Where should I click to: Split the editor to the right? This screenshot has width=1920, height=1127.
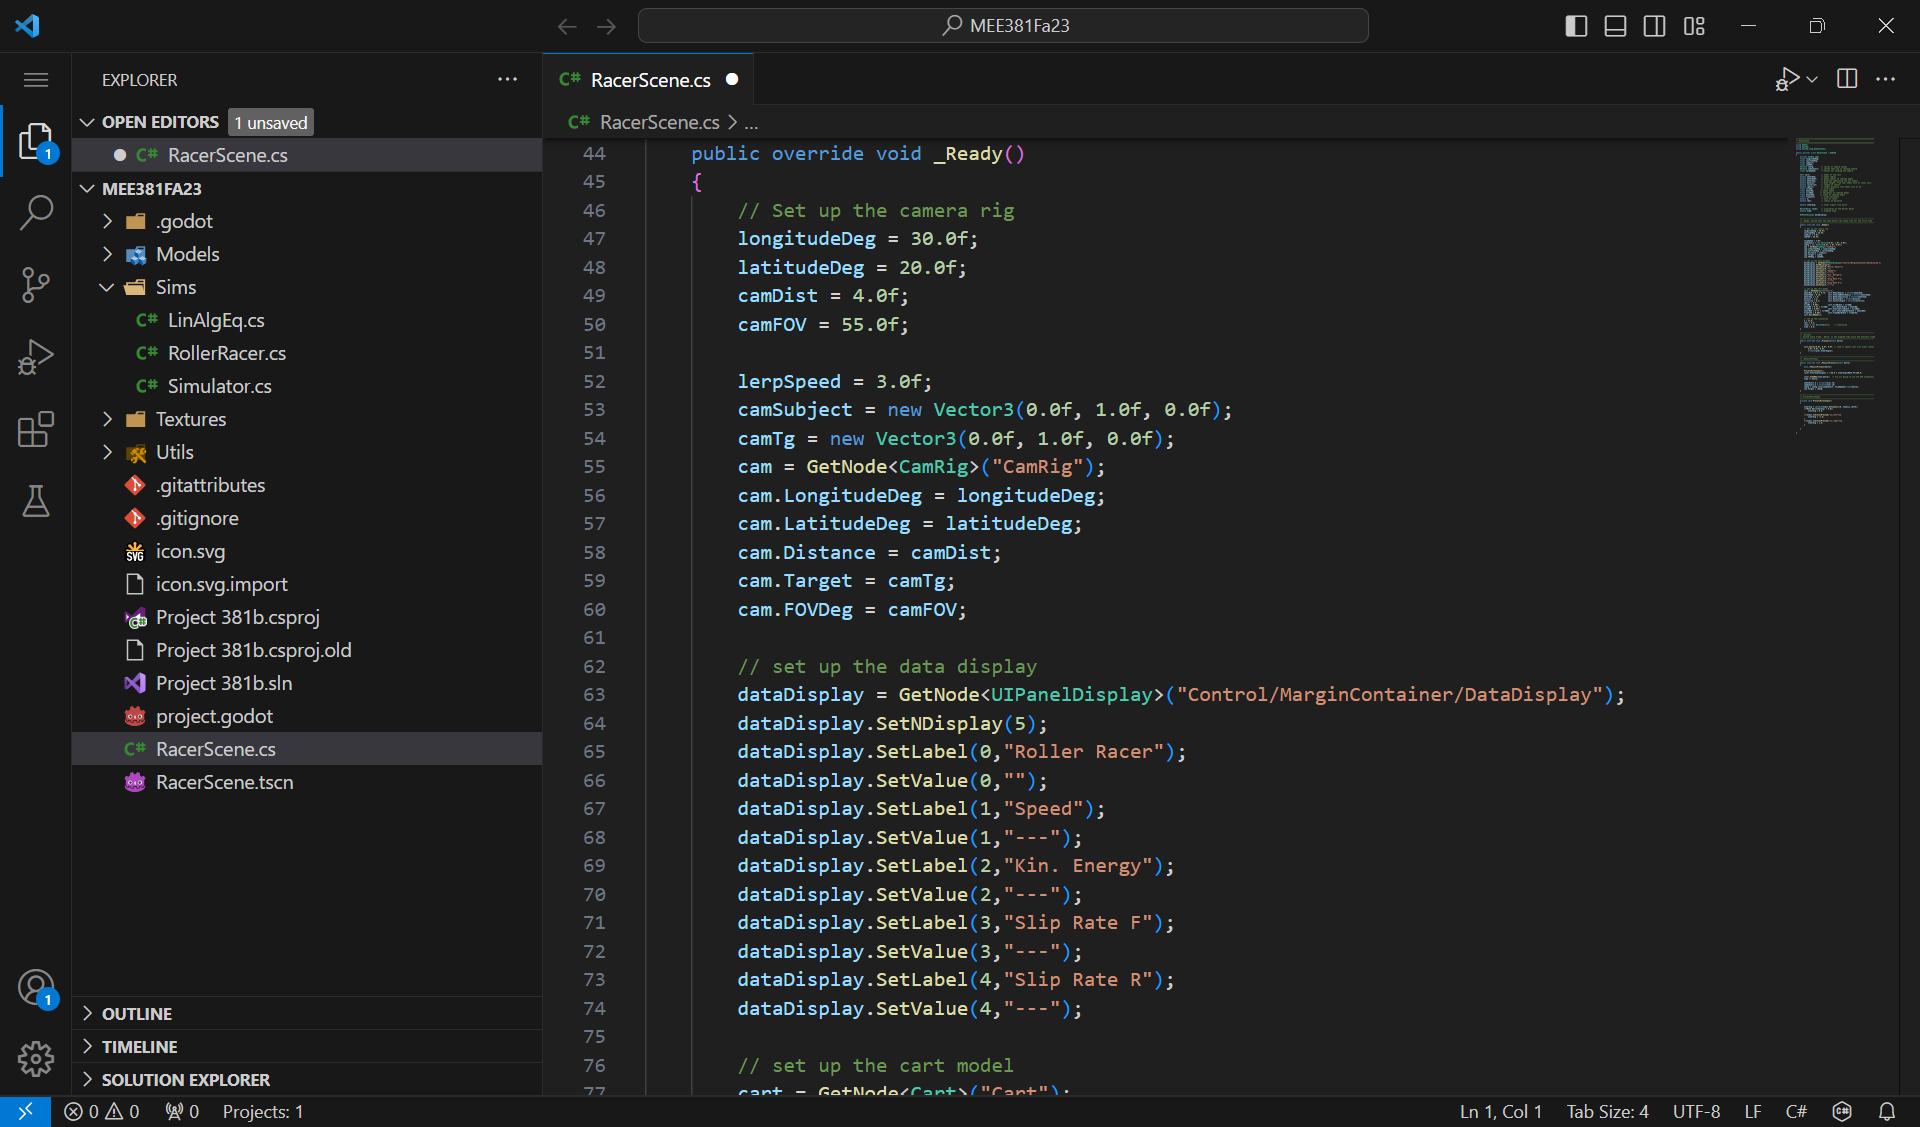pos(1847,79)
